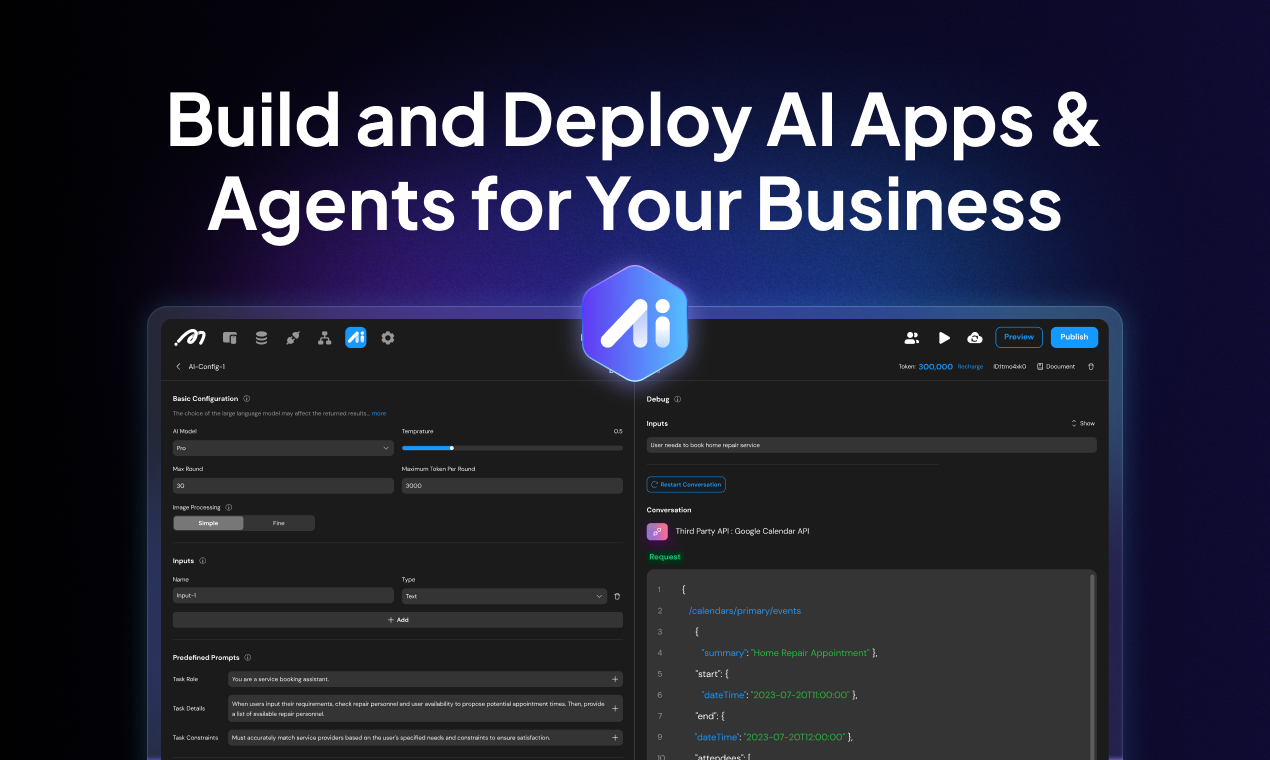Click the Maximum Token Per Round field
Screen dimensions: 1270x760
coord(512,485)
